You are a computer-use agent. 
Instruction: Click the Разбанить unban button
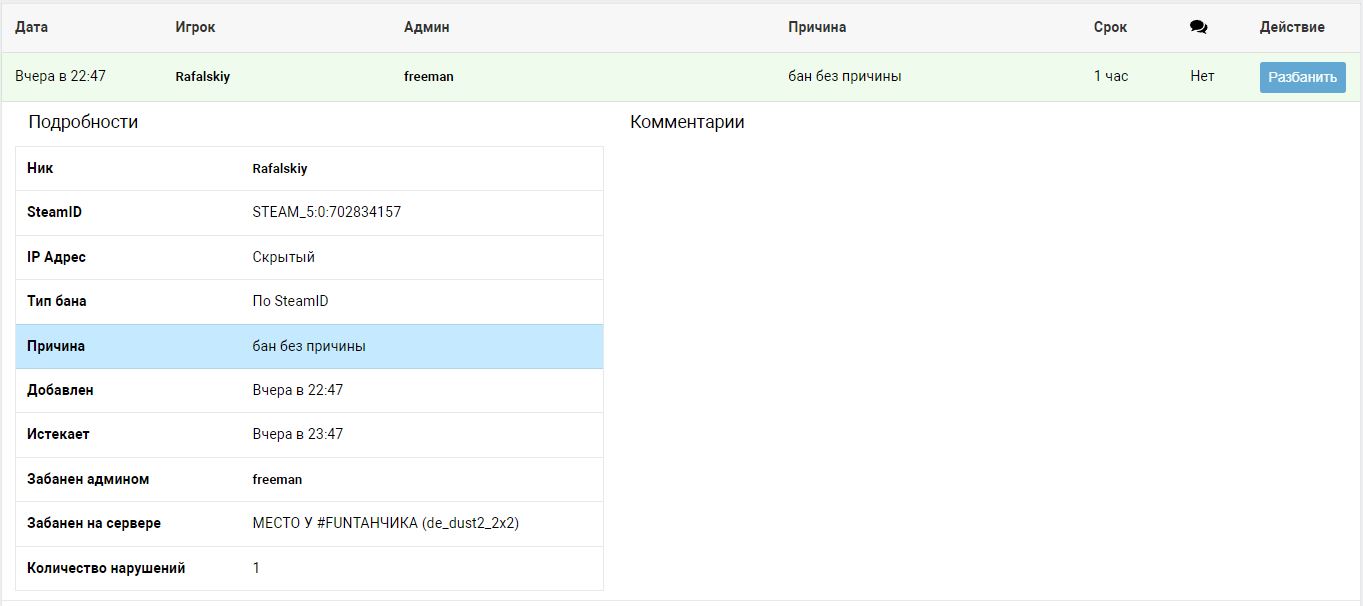(1302, 77)
